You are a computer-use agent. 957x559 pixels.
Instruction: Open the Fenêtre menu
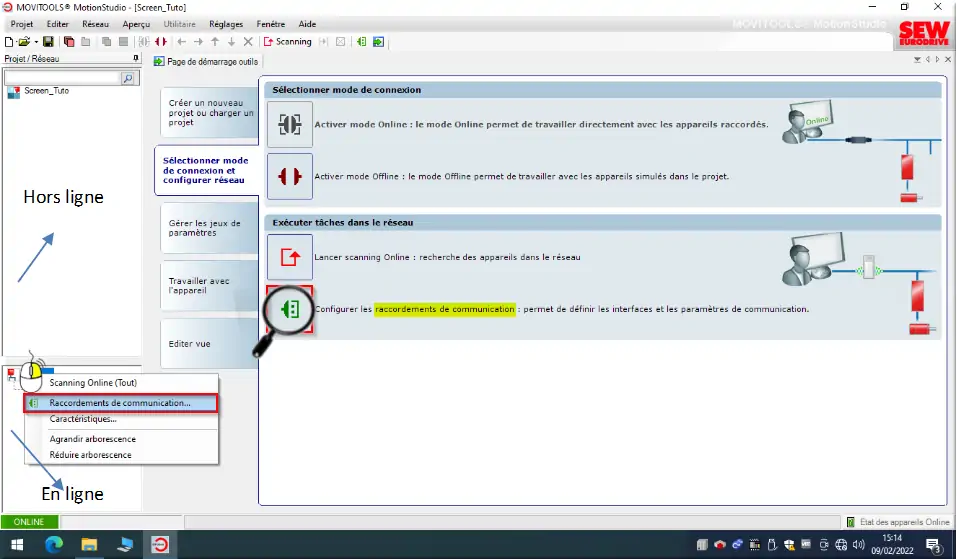[x=271, y=24]
